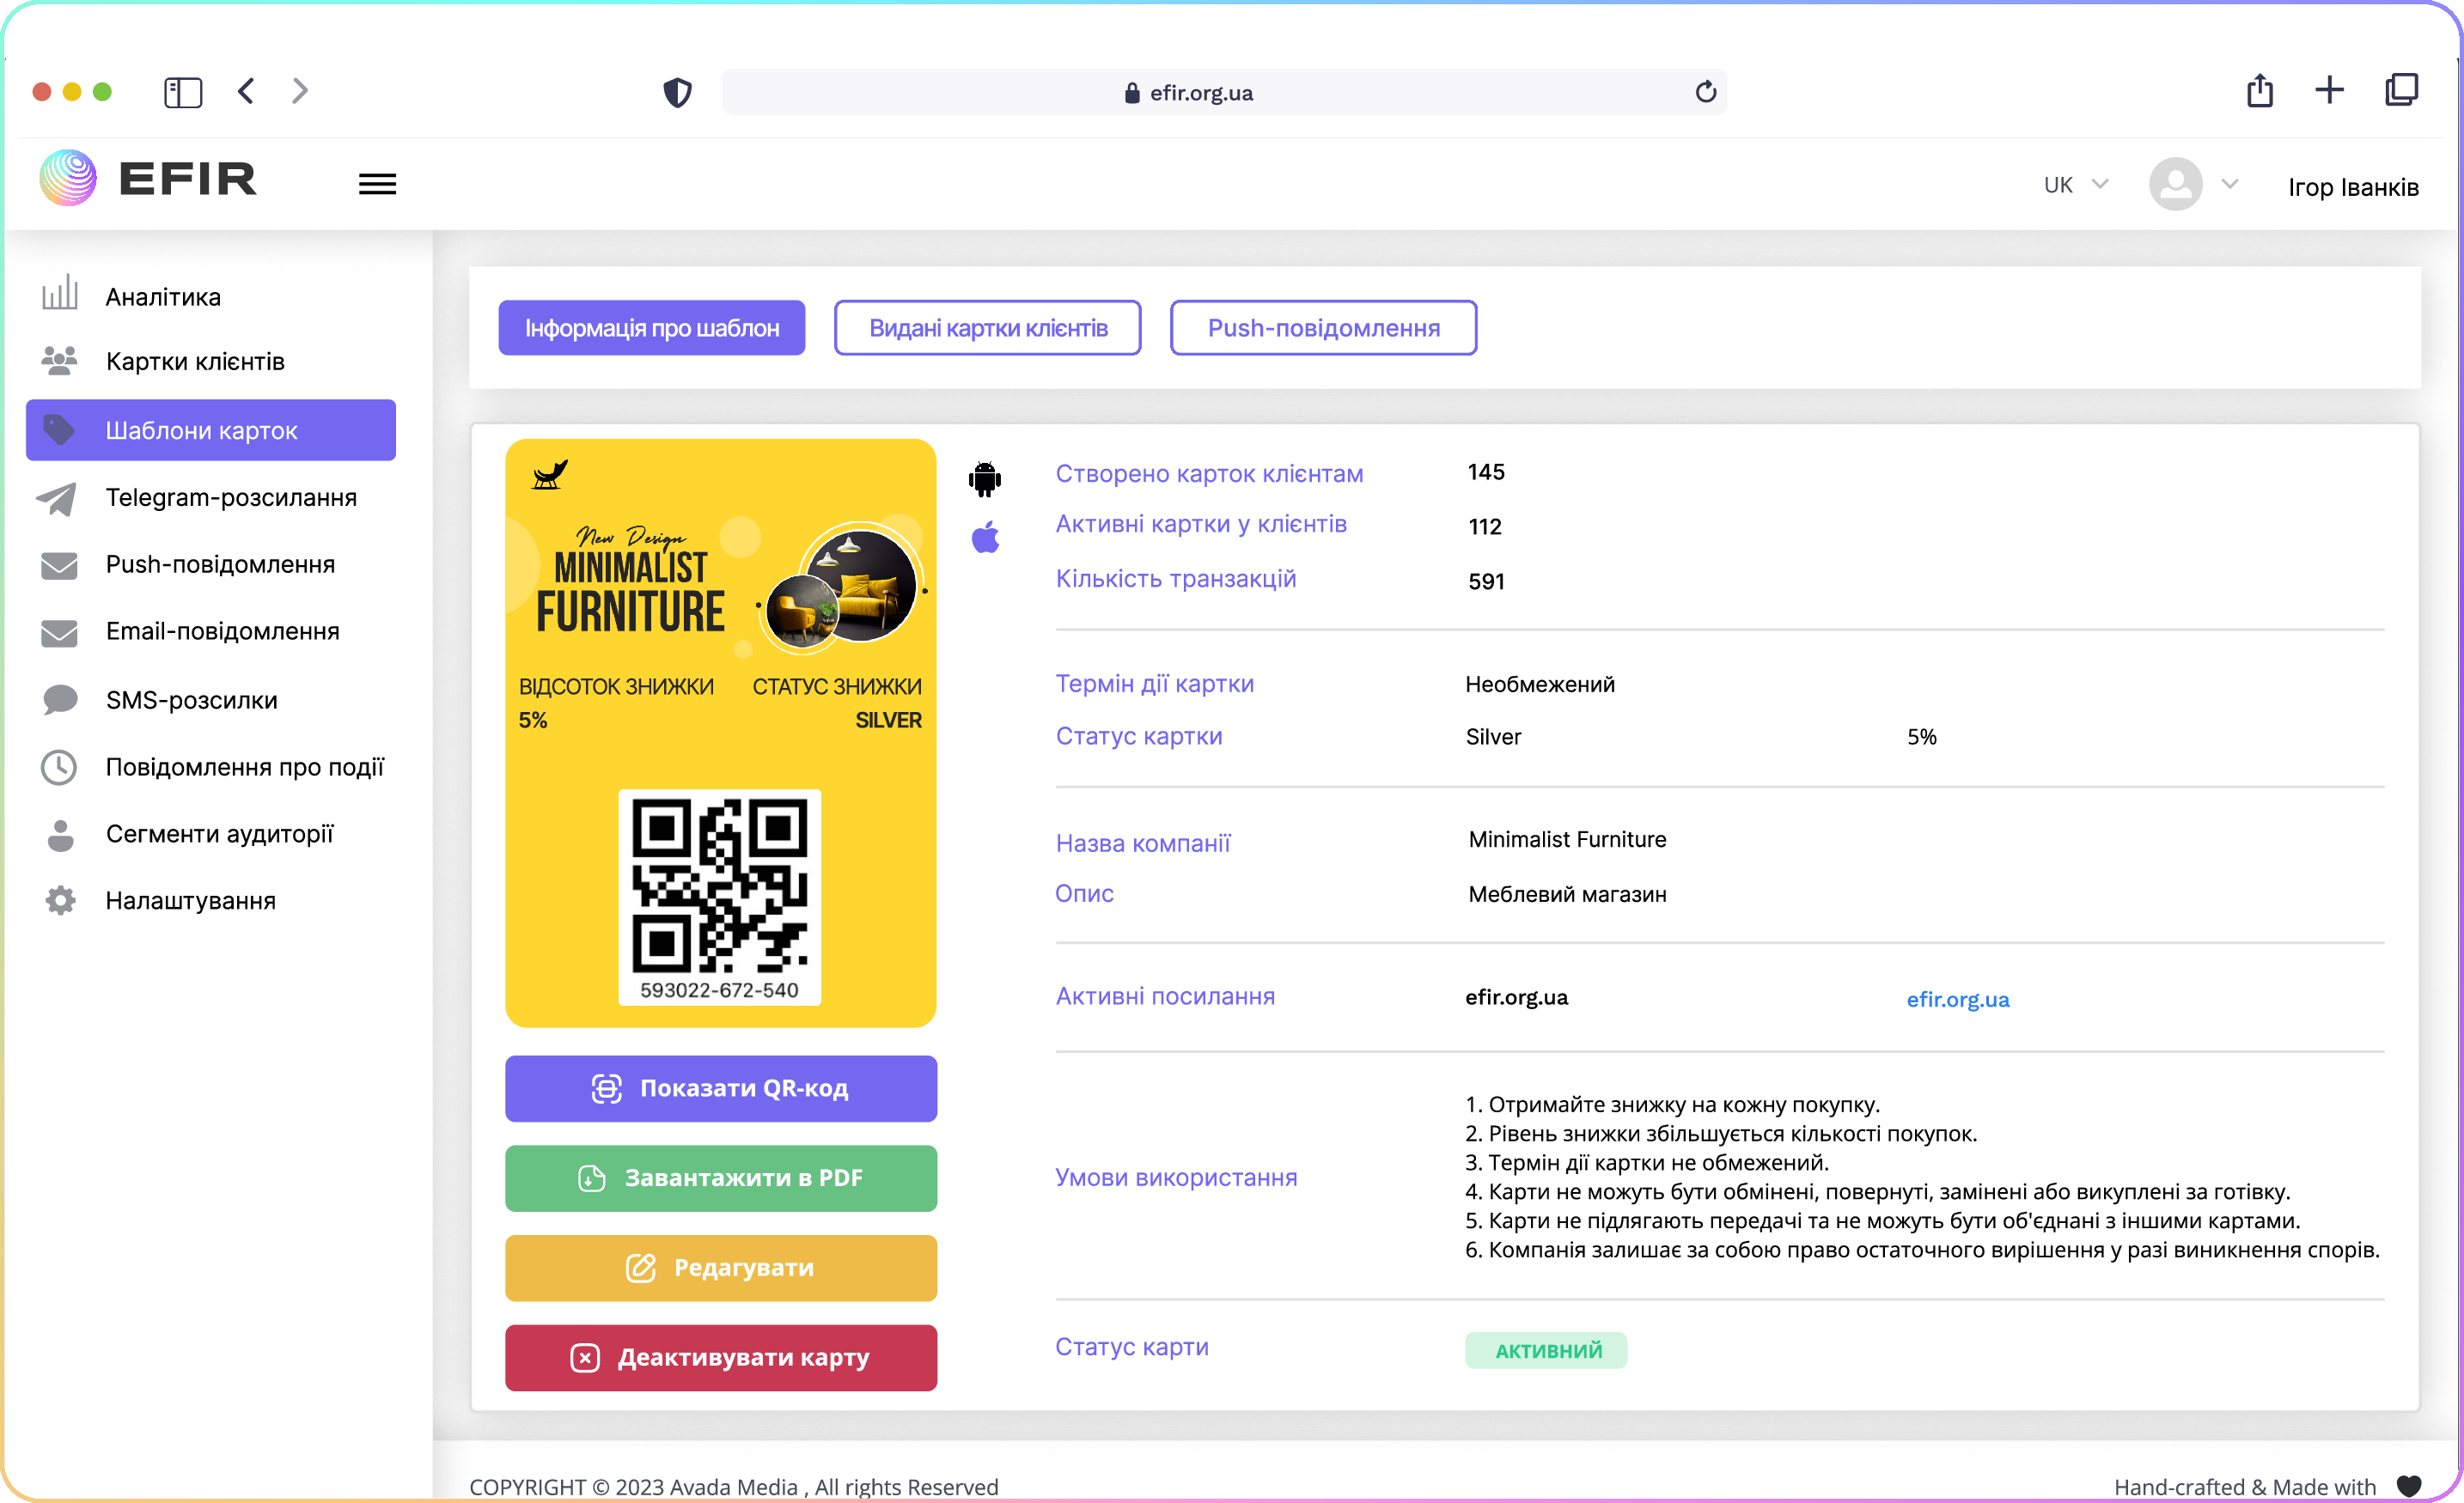The width and height of the screenshot is (2464, 1503).
Task: Click the tag icon of Шаблони карток
Action: coord(59,430)
